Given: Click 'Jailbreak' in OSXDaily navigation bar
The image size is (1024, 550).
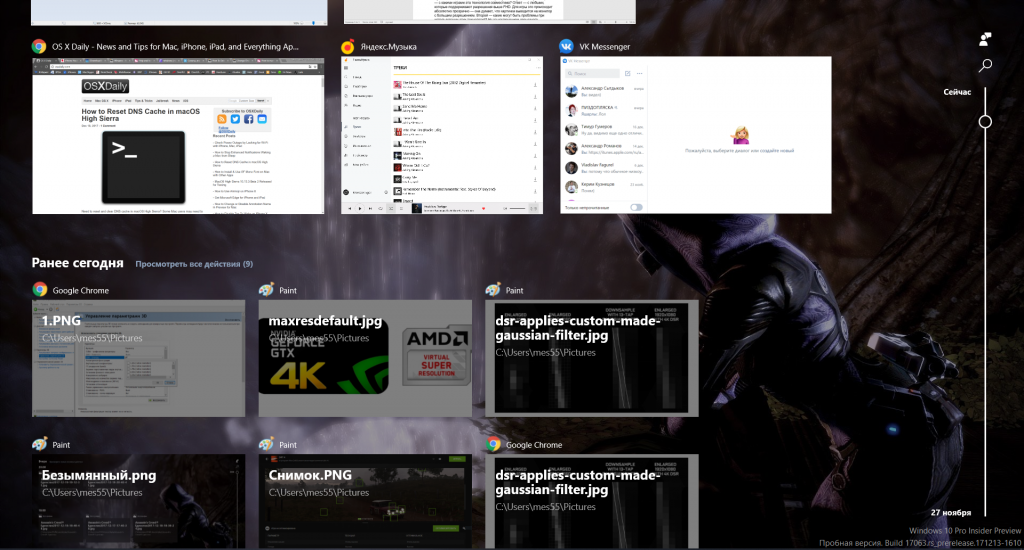Looking at the screenshot, I should [163, 101].
